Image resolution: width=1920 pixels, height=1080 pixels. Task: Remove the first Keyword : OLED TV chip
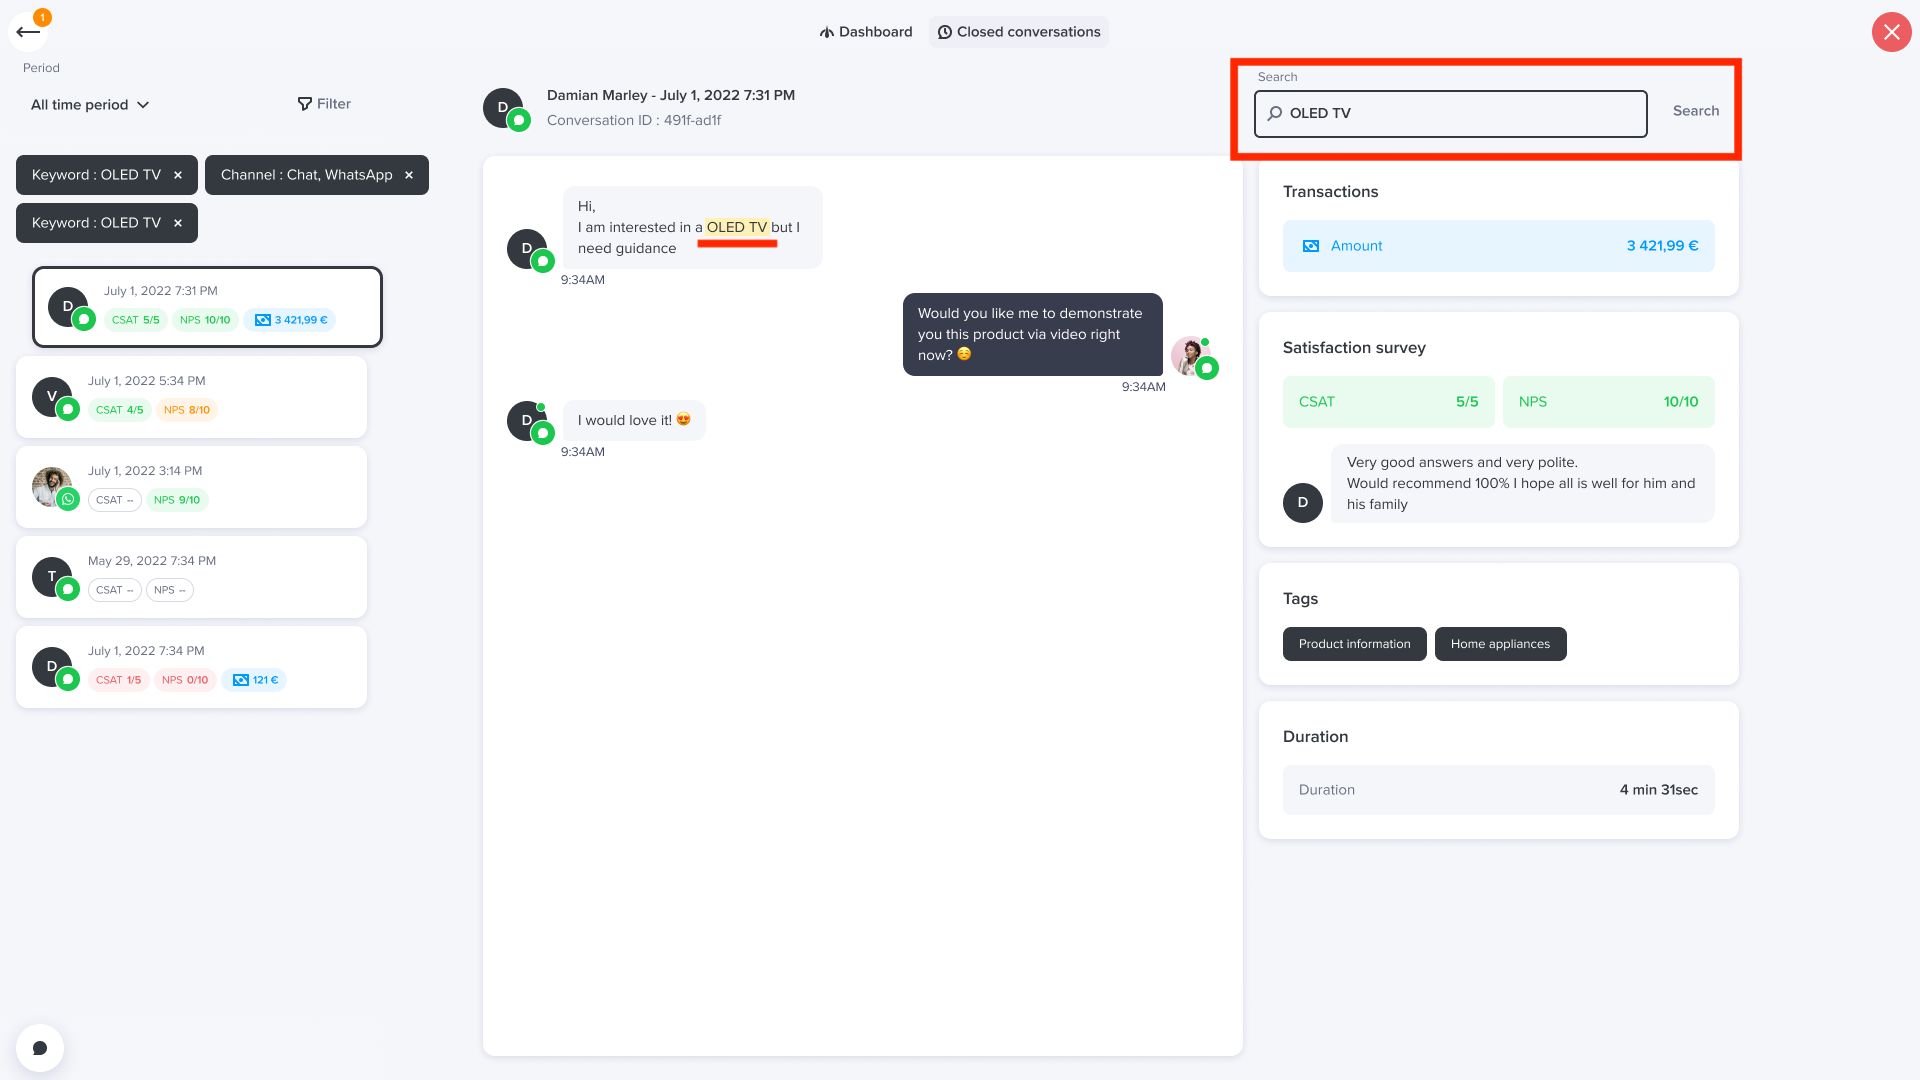[178, 175]
